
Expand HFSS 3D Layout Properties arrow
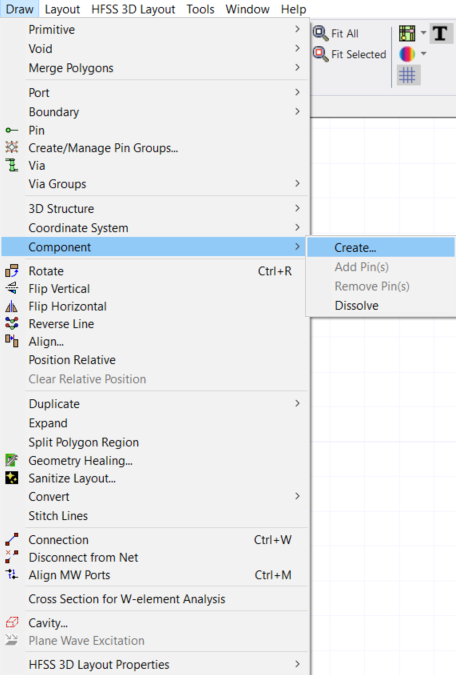(297, 664)
